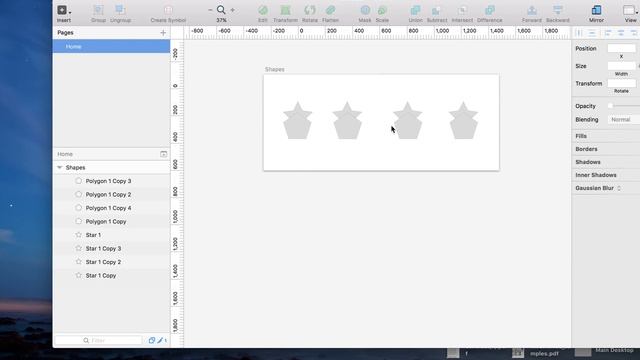Click the Create Symbol icon
Viewport: 640px width, 360px height.
[x=168, y=10]
